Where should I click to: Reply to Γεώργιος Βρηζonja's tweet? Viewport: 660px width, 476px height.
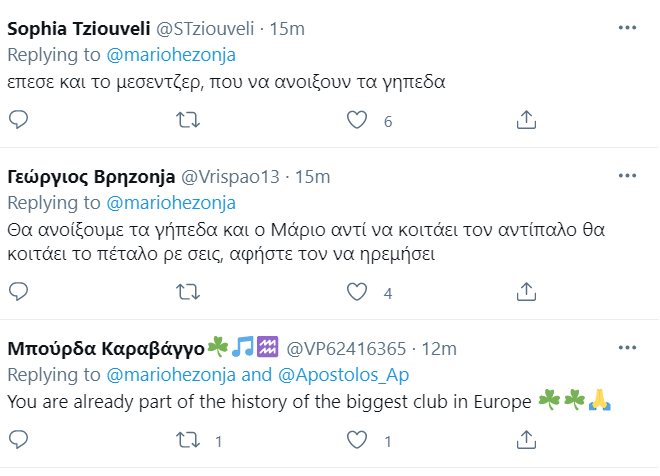19,292
